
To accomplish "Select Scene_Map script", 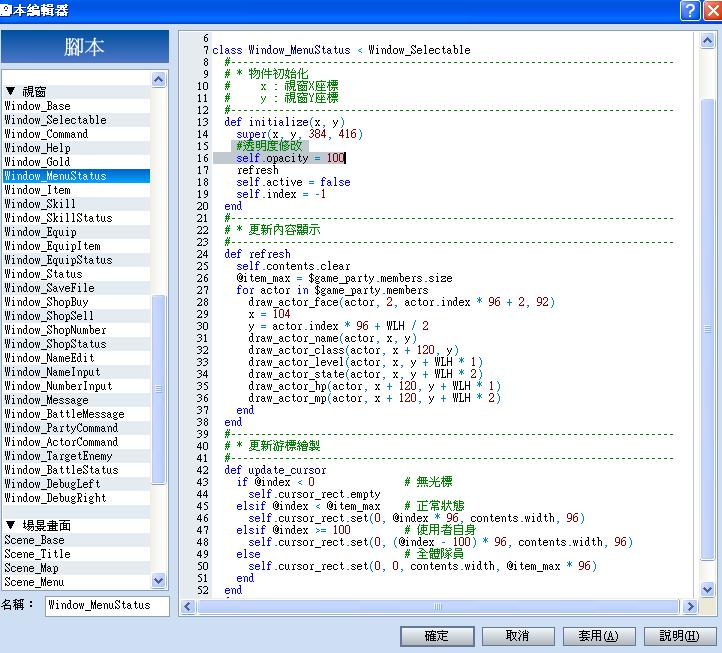I will click(76, 568).
